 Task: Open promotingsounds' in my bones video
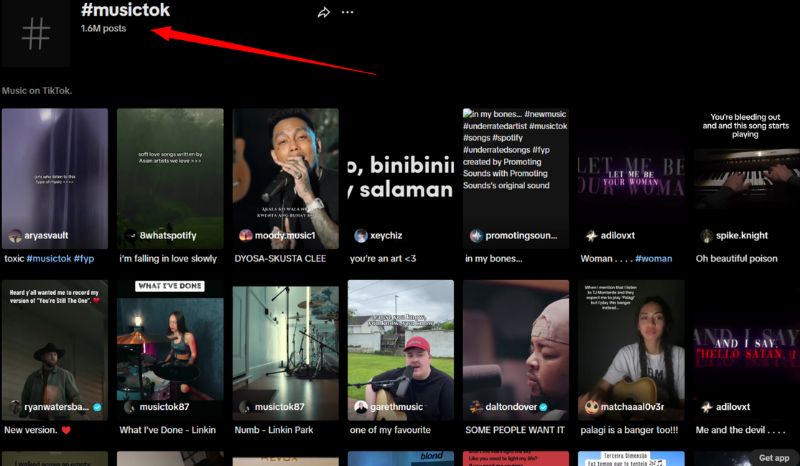[516, 178]
